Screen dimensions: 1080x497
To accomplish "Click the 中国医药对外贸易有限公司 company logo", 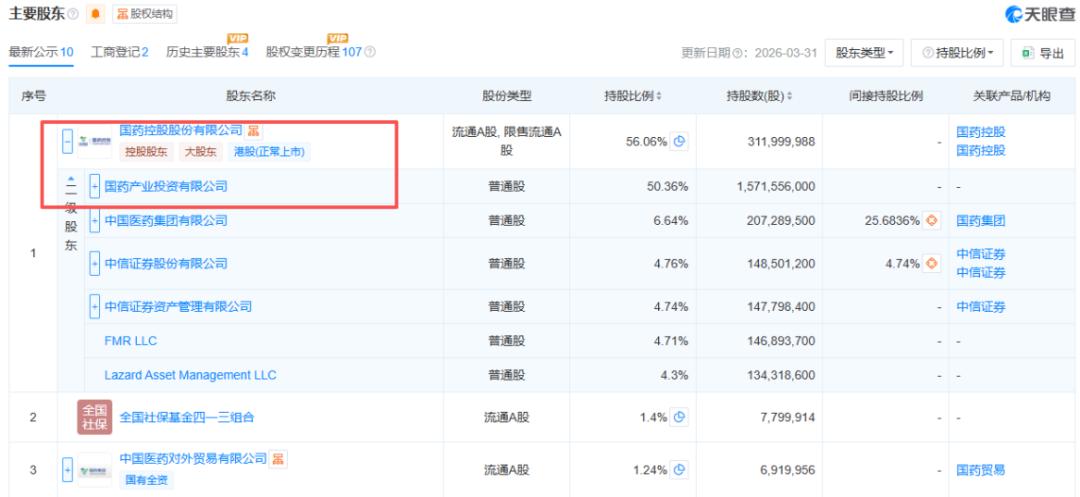I will [x=94, y=470].
